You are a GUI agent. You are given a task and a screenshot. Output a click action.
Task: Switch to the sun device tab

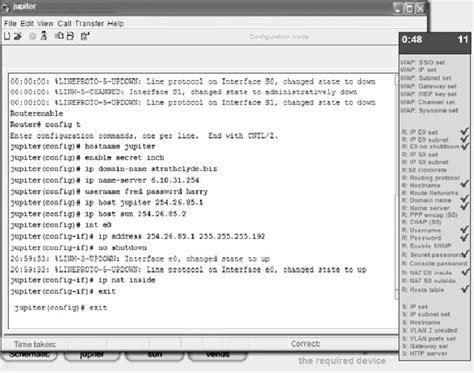click(x=155, y=355)
